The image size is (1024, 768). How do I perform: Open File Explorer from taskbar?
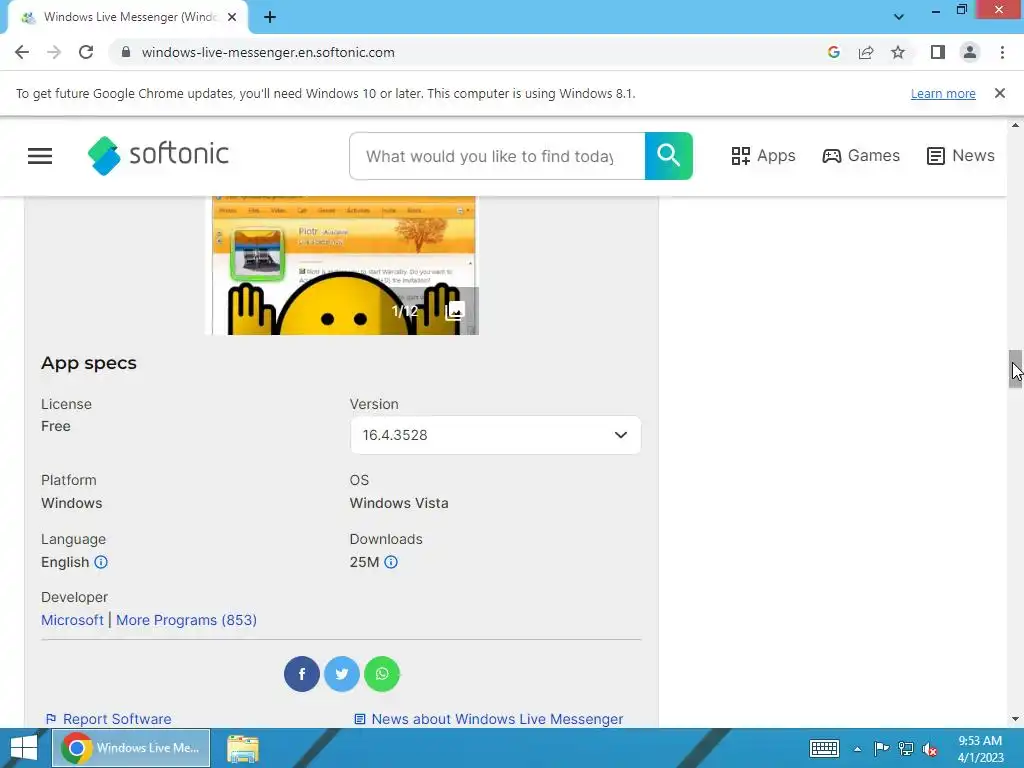(x=242, y=748)
